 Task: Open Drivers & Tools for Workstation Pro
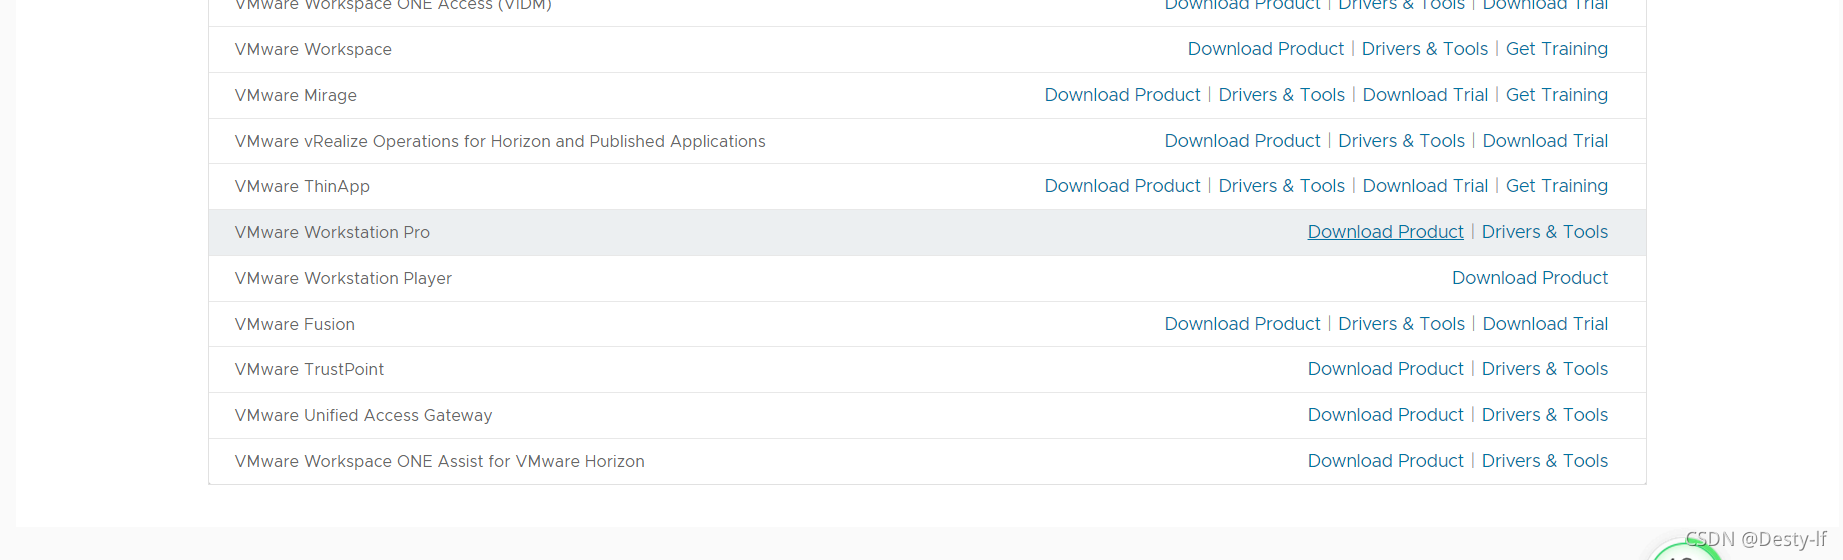1545,232
